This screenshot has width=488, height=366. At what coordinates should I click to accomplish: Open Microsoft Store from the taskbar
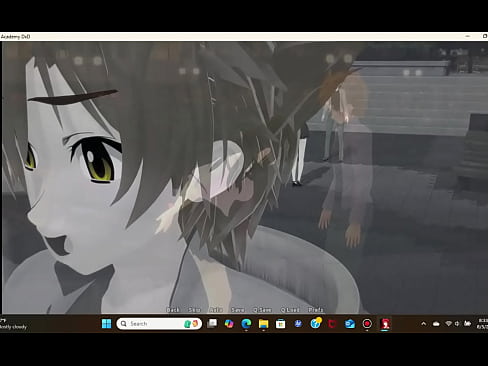(281, 324)
